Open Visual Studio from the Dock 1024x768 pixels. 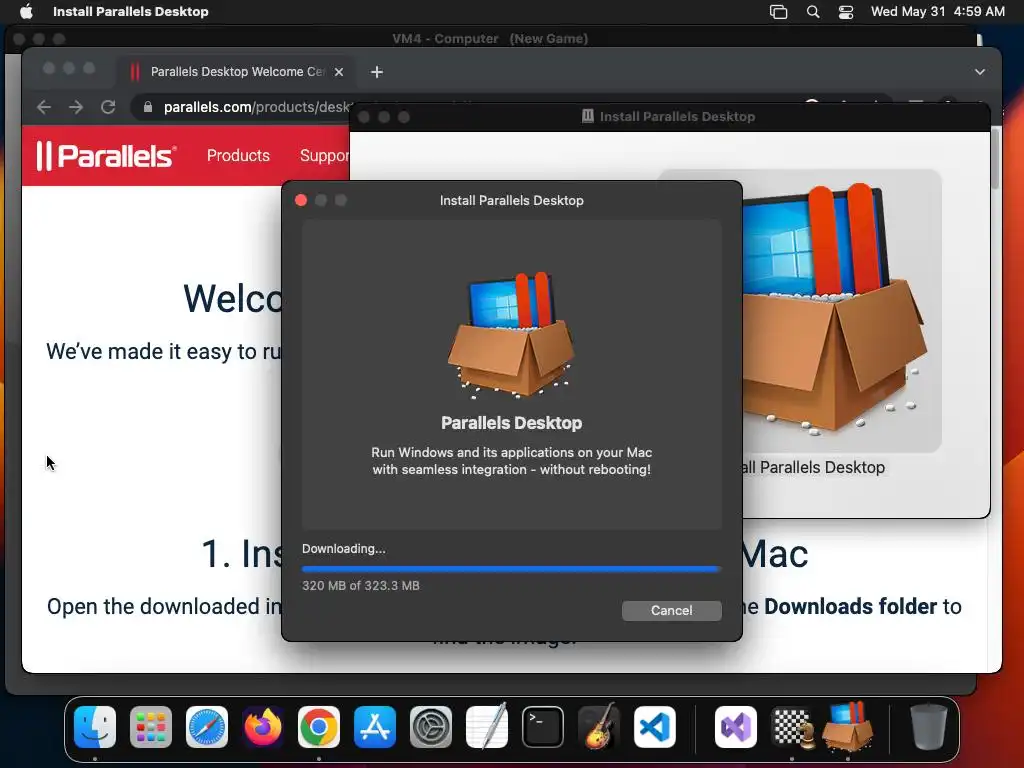pyautogui.click(x=736, y=727)
